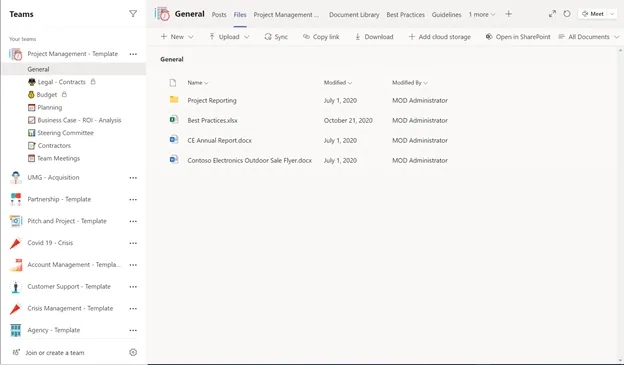Open more options for Covid 19 - Crisis

point(133,243)
